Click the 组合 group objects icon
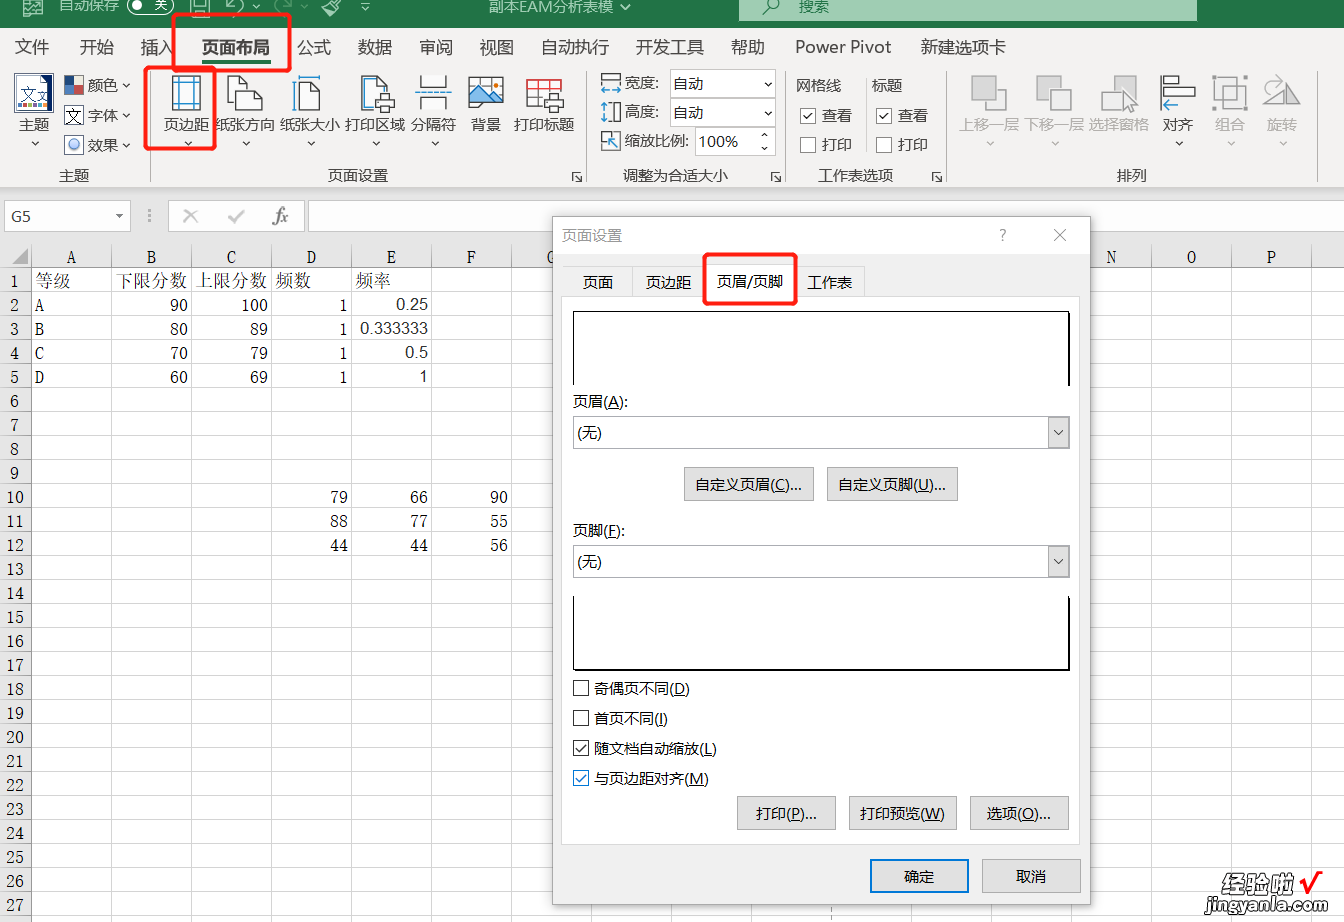Viewport: 1344px width, 922px height. coord(1230,93)
